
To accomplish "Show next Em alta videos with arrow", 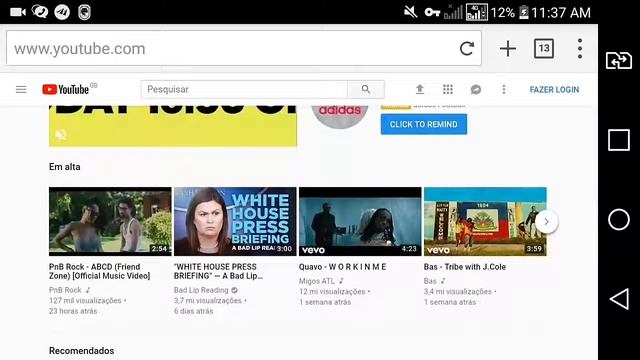I will point(546,222).
